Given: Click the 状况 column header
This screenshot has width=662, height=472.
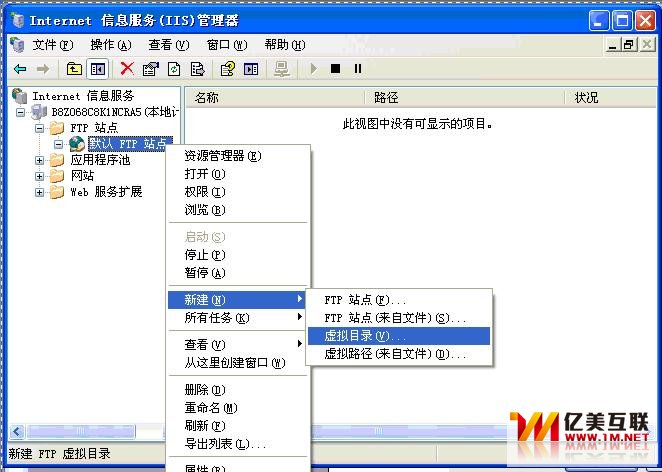Looking at the screenshot, I should (610, 98).
